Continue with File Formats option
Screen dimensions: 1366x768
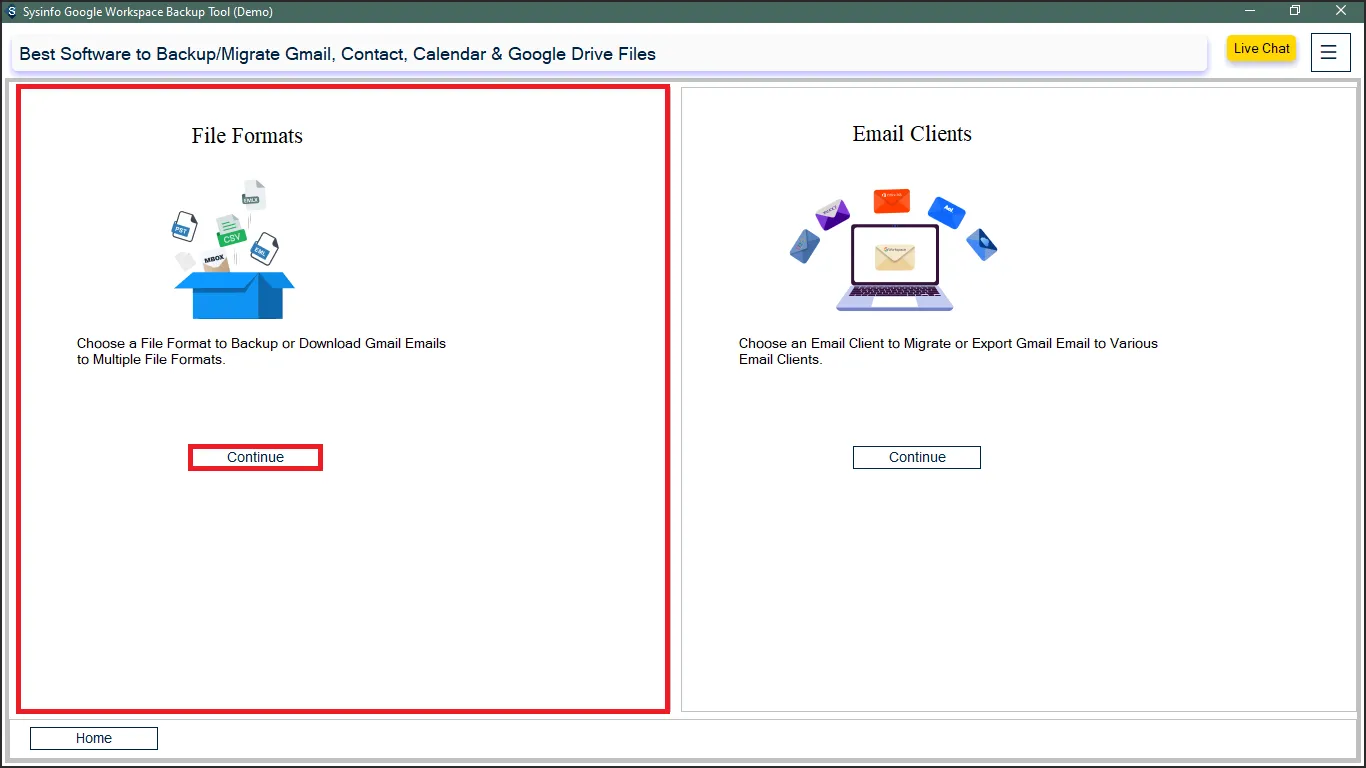click(255, 457)
